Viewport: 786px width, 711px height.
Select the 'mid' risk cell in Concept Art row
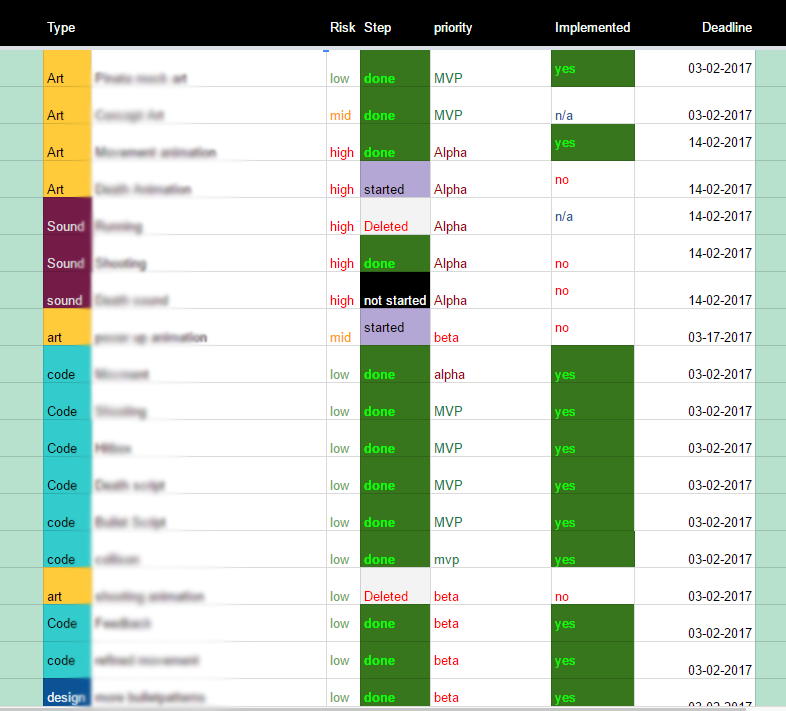341,115
